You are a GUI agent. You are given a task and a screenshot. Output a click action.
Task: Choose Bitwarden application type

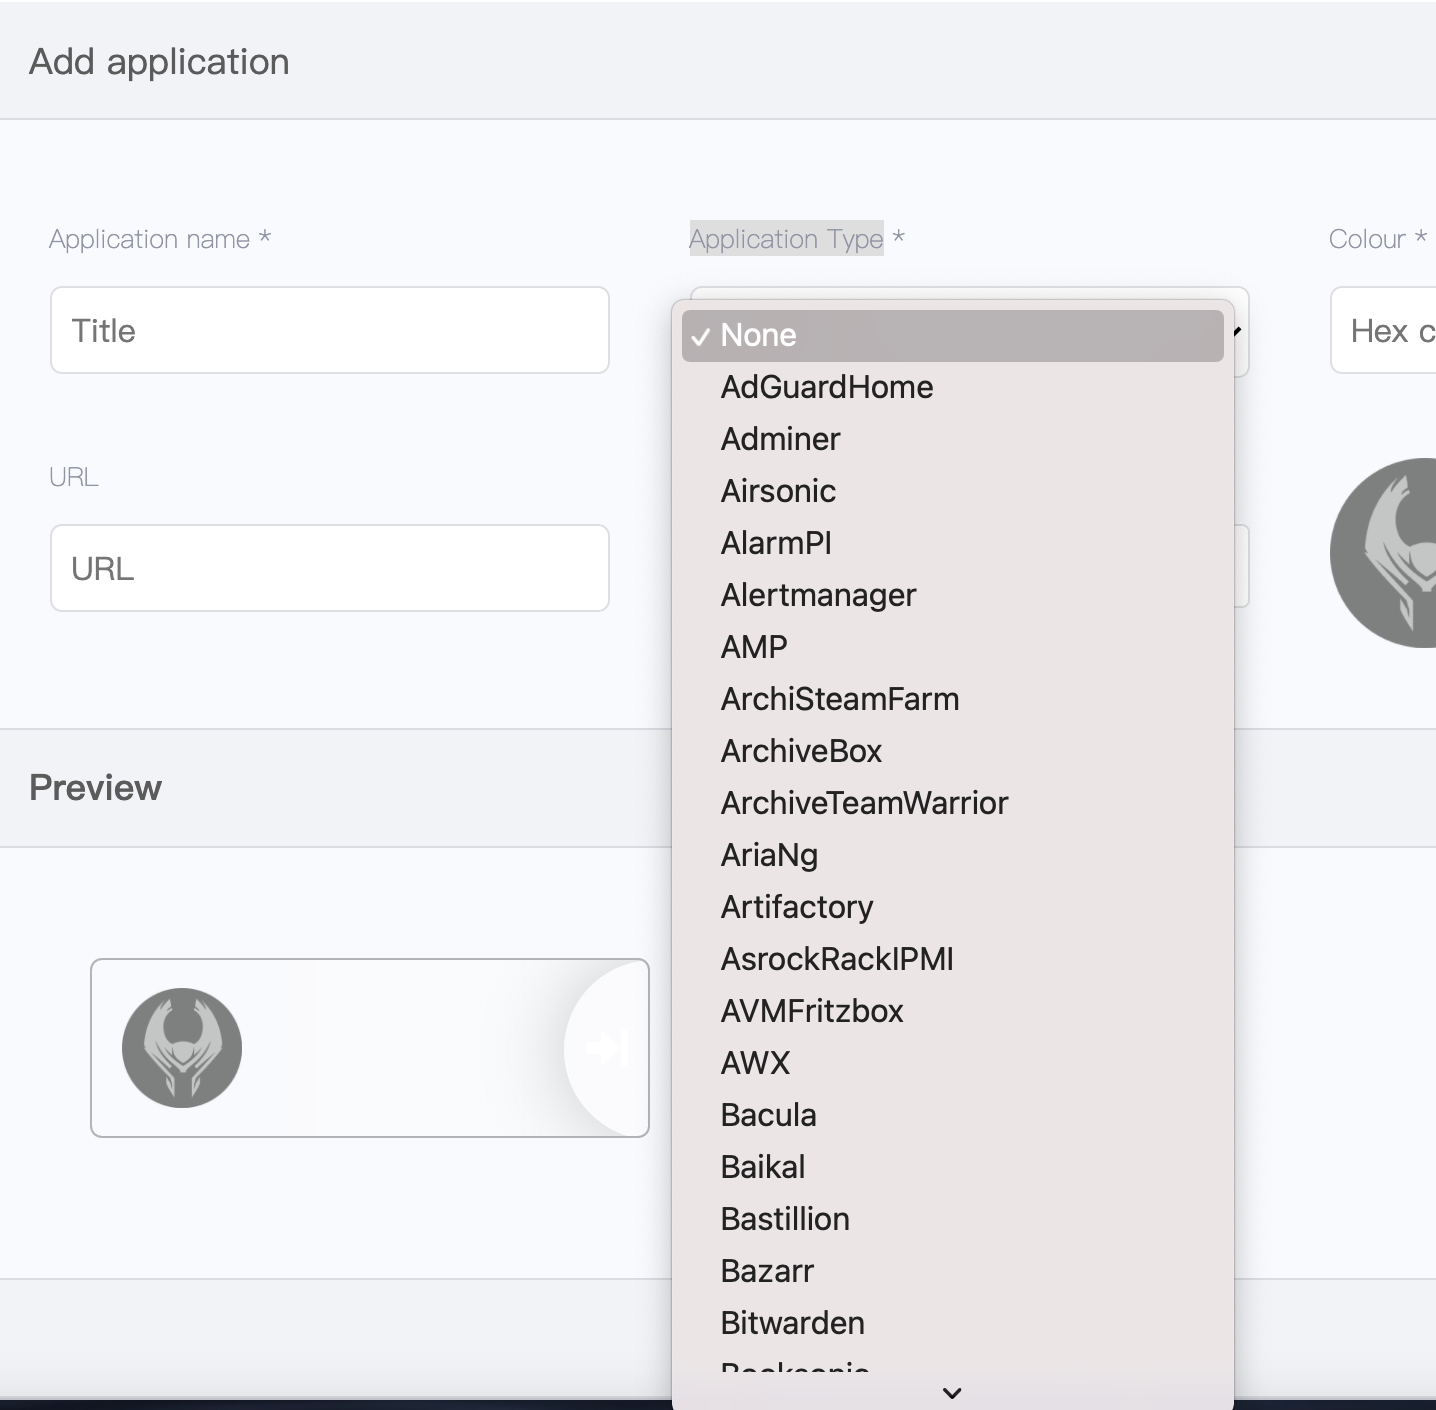[952, 1323]
